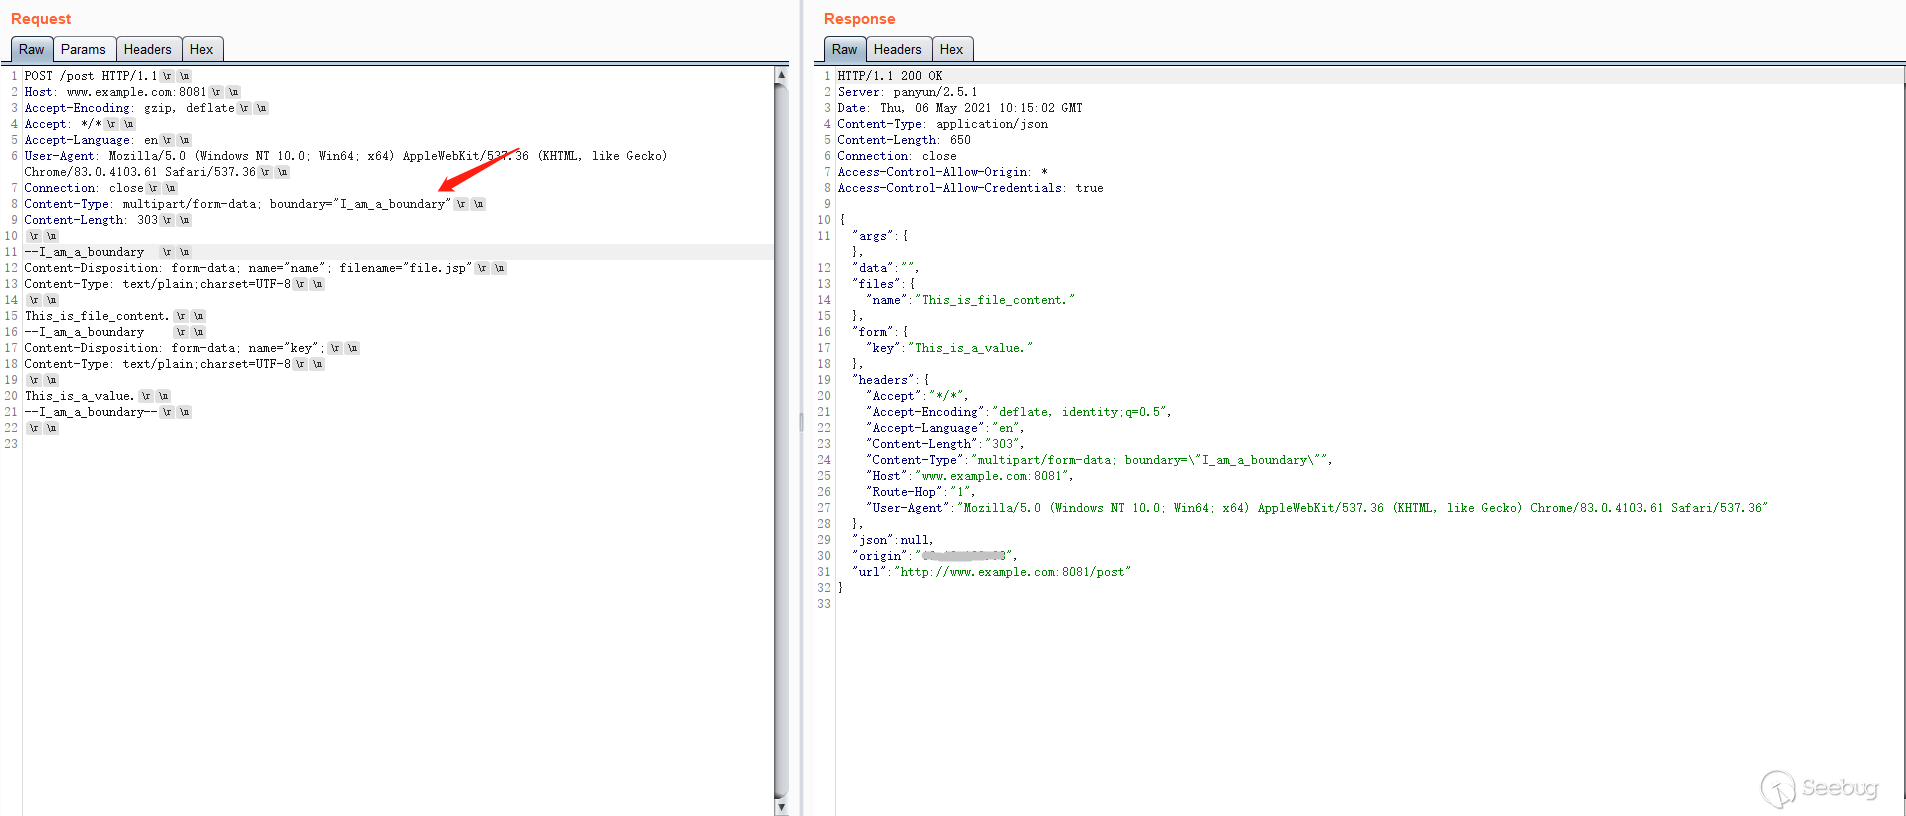Switch to the Request Params tab
This screenshot has height=816, width=1906.
[82, 49]
